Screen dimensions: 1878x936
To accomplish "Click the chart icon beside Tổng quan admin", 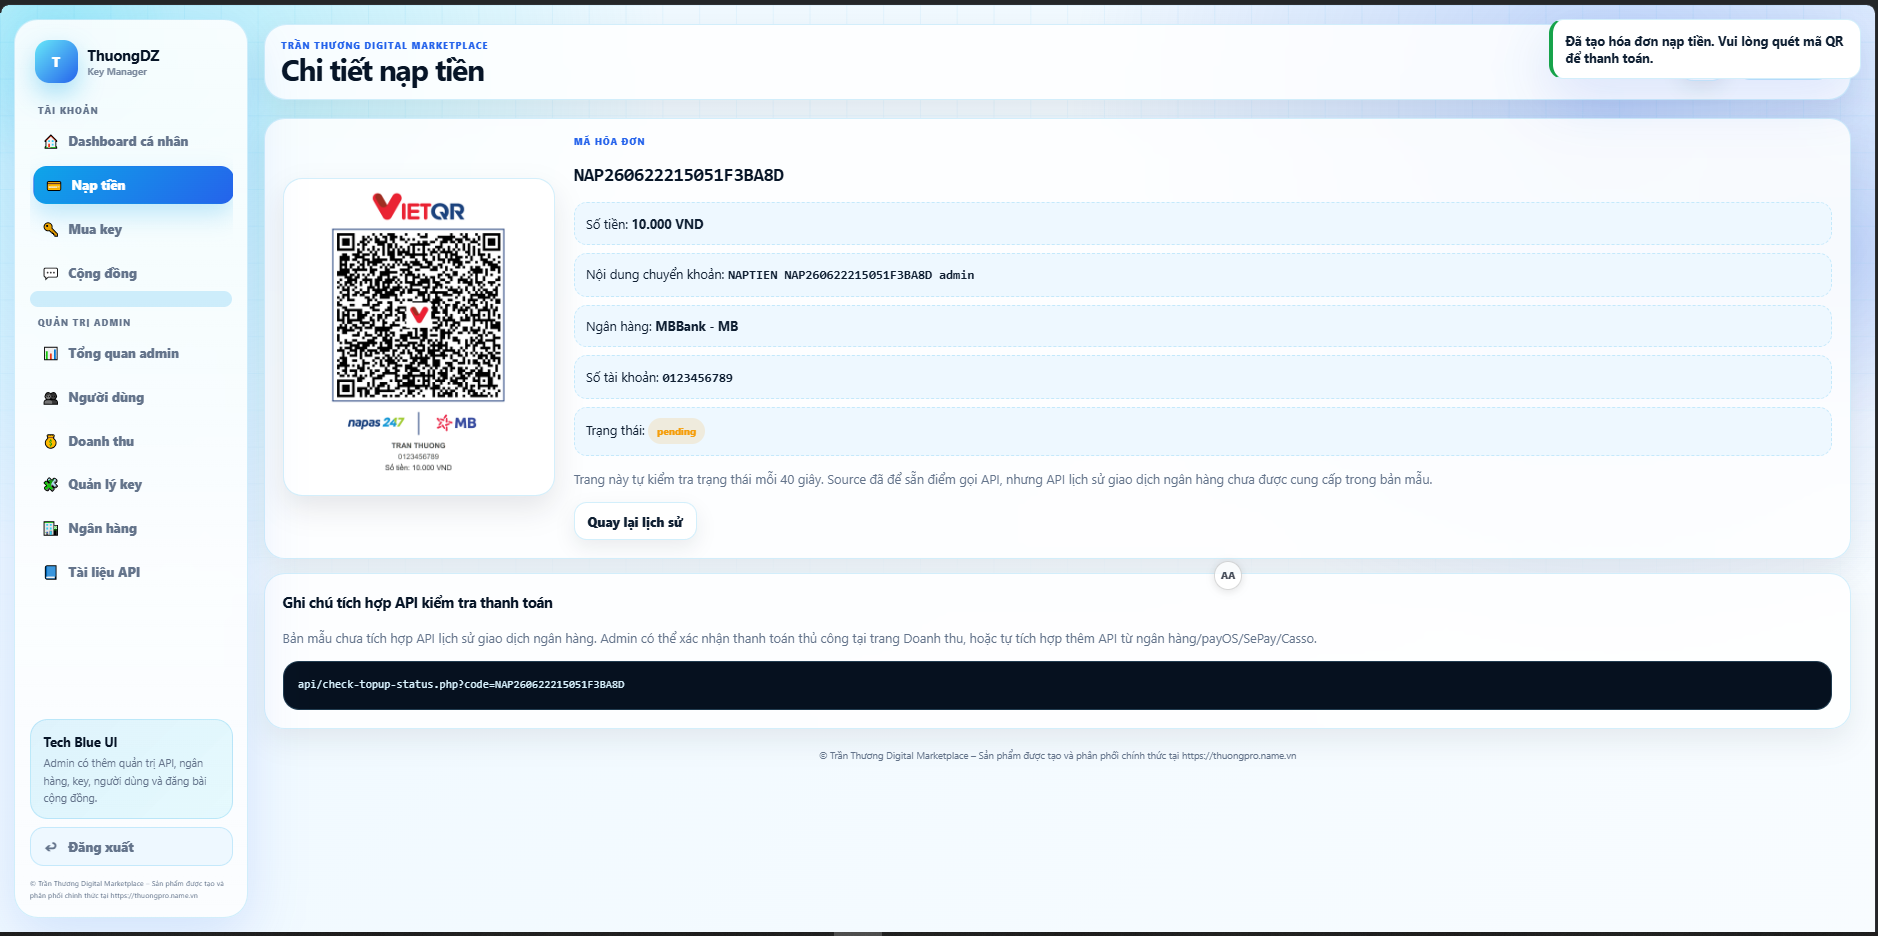I will tap(51, 354).
